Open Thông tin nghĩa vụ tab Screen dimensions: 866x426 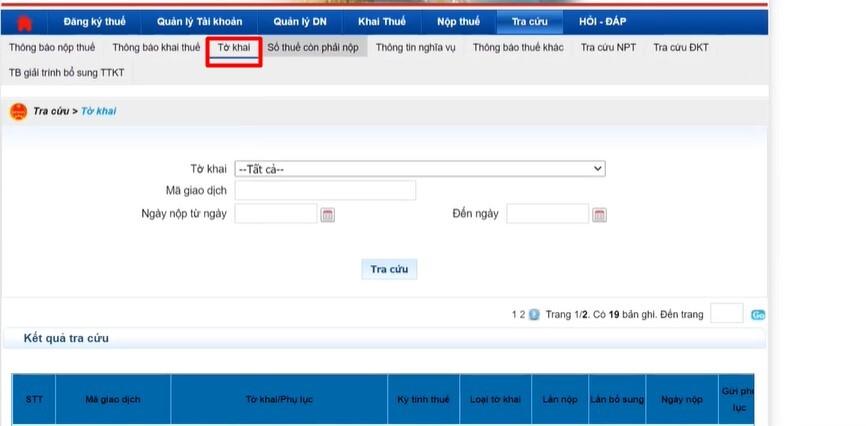click(x=416, y=48)
